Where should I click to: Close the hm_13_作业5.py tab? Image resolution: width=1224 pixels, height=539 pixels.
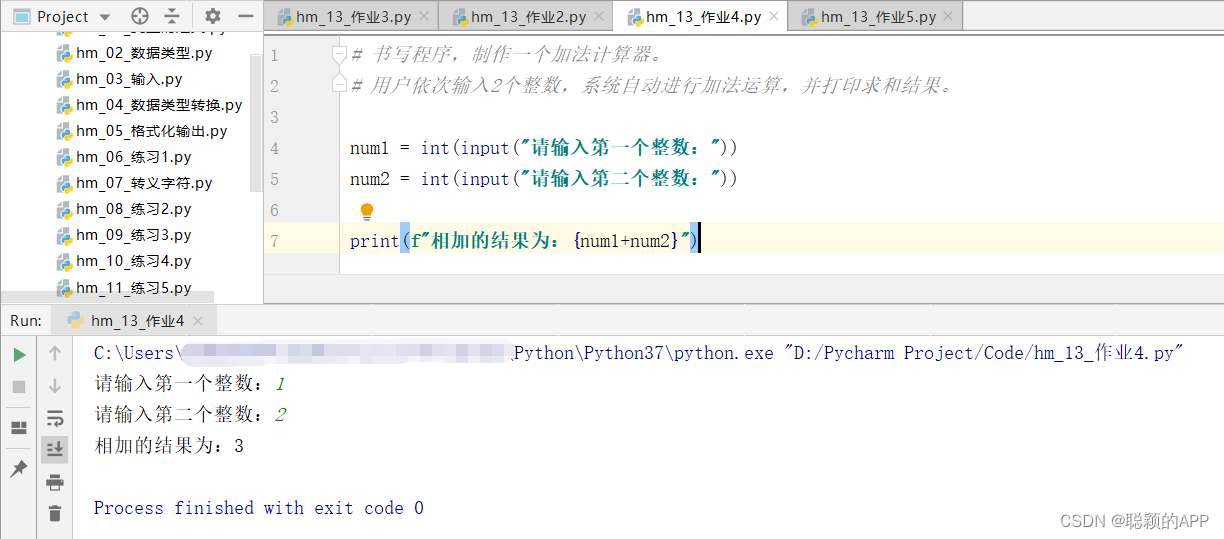[x=950, y=17]
